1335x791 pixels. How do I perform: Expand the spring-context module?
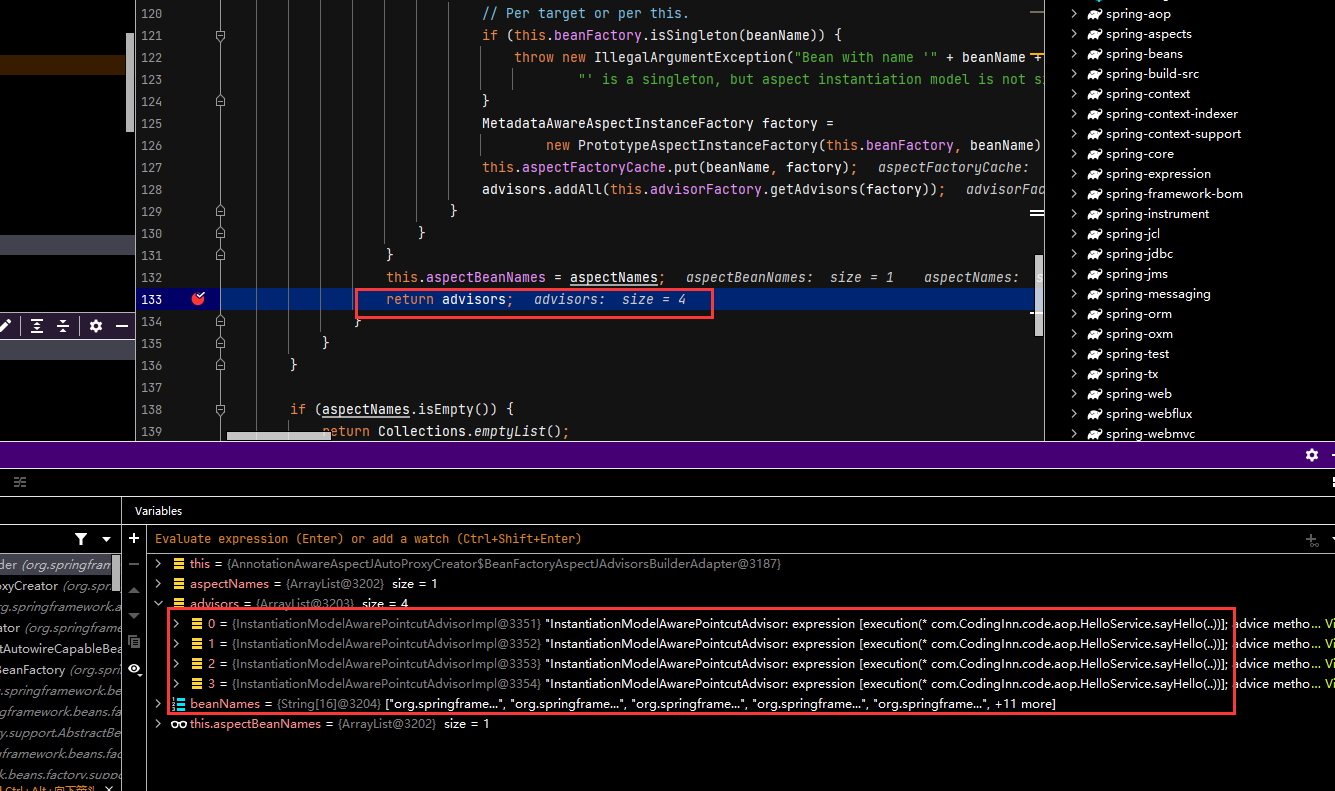click(1074, 94)
